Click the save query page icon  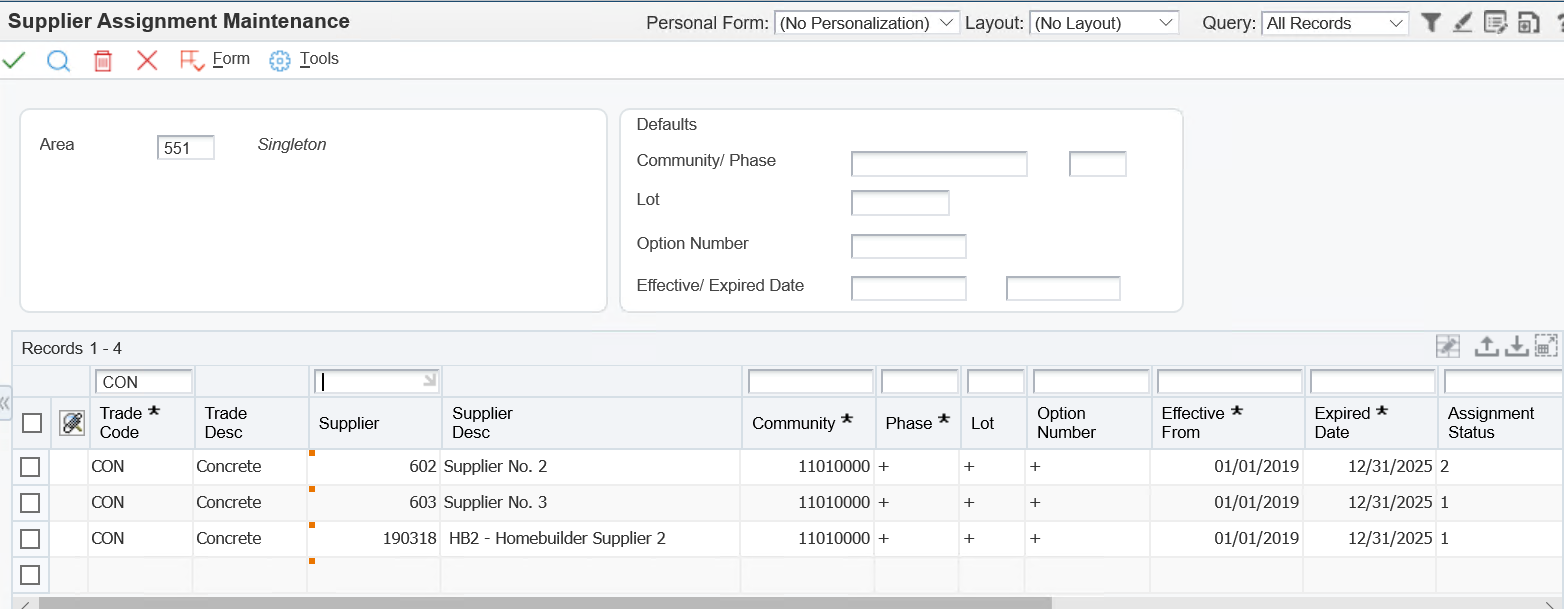tap(1527, 22)
